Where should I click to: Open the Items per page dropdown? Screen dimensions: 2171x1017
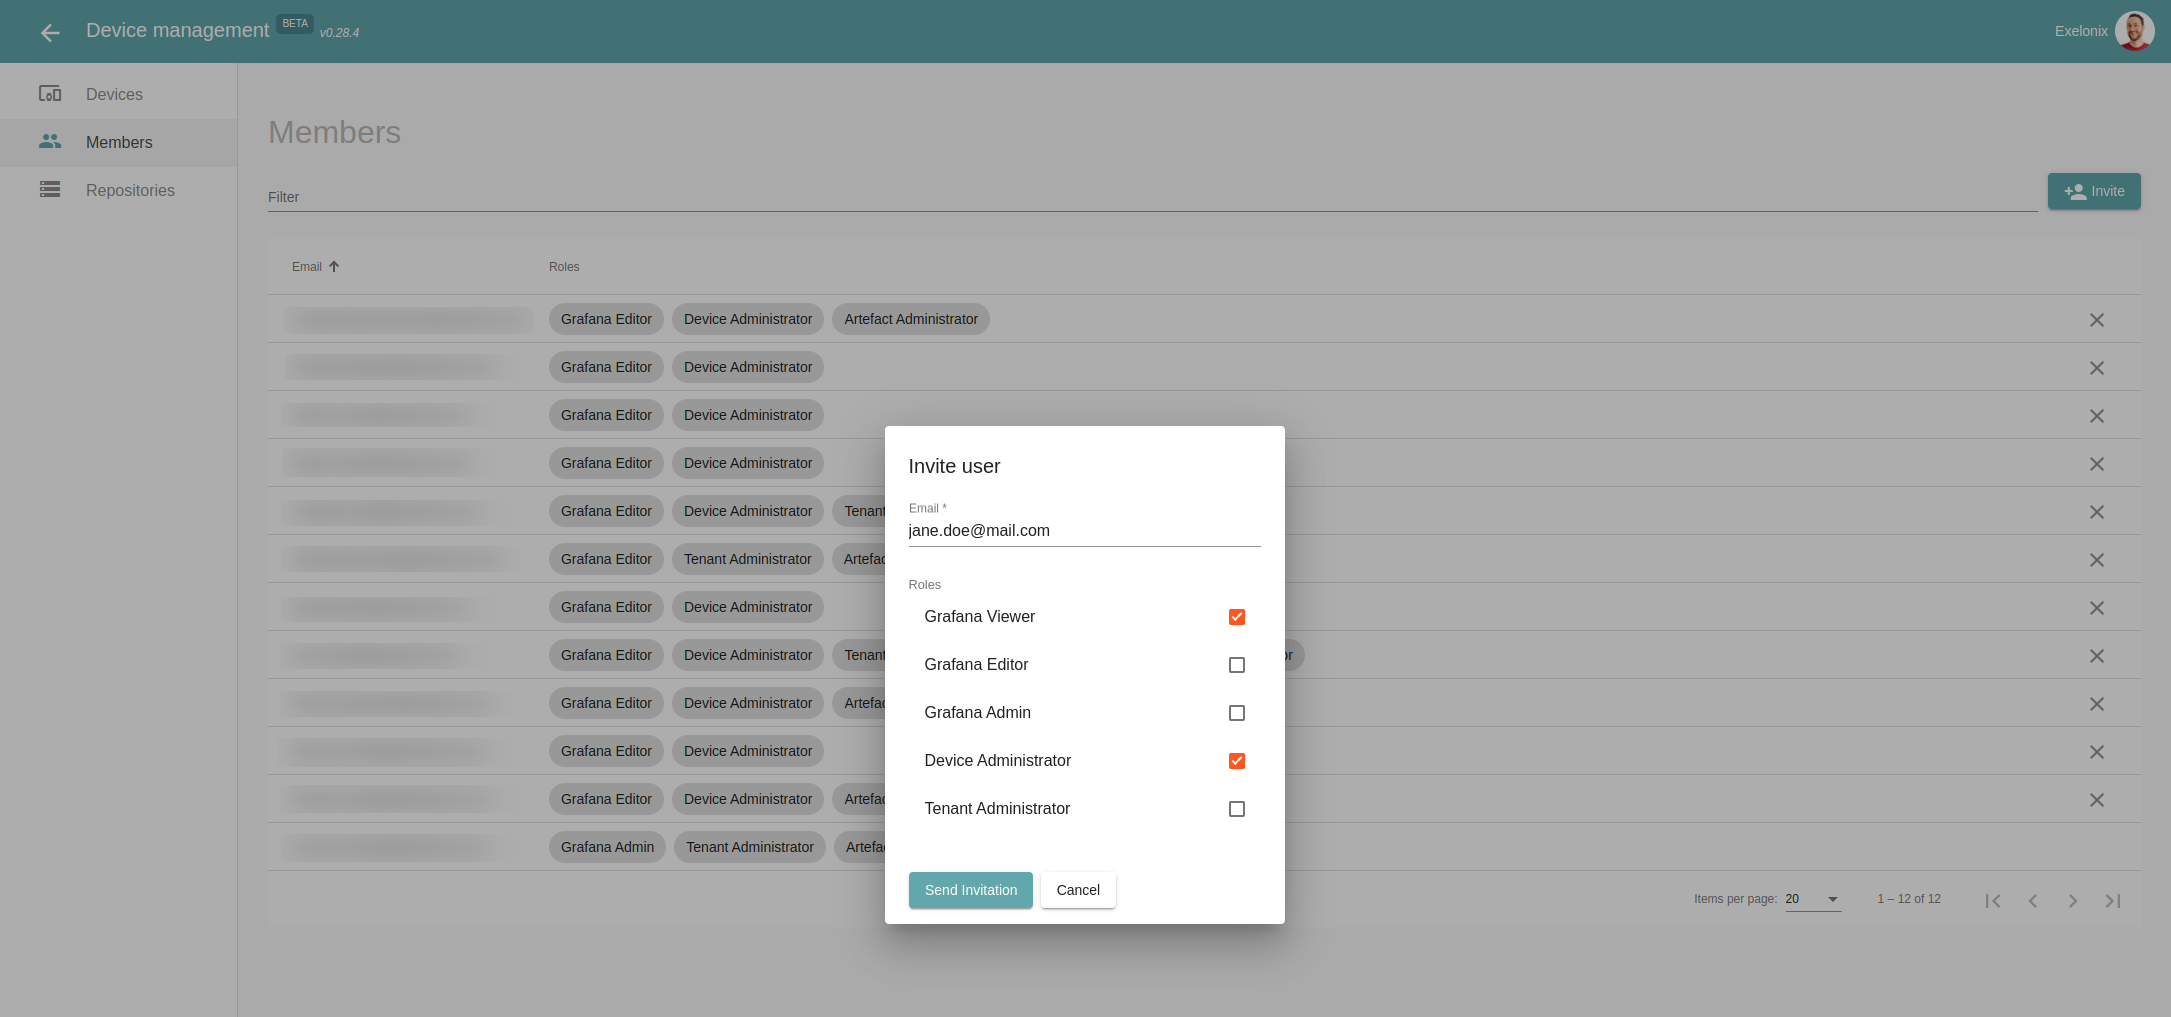click(1813, 899)
